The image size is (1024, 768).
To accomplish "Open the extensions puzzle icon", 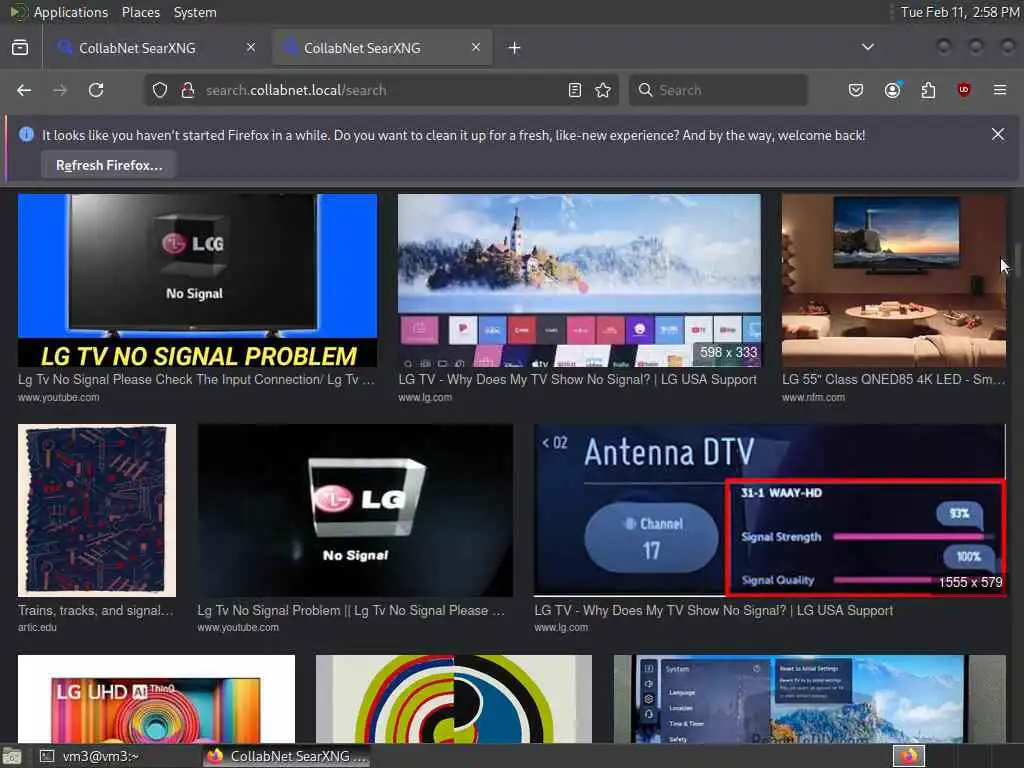I will tap(928, 90).
